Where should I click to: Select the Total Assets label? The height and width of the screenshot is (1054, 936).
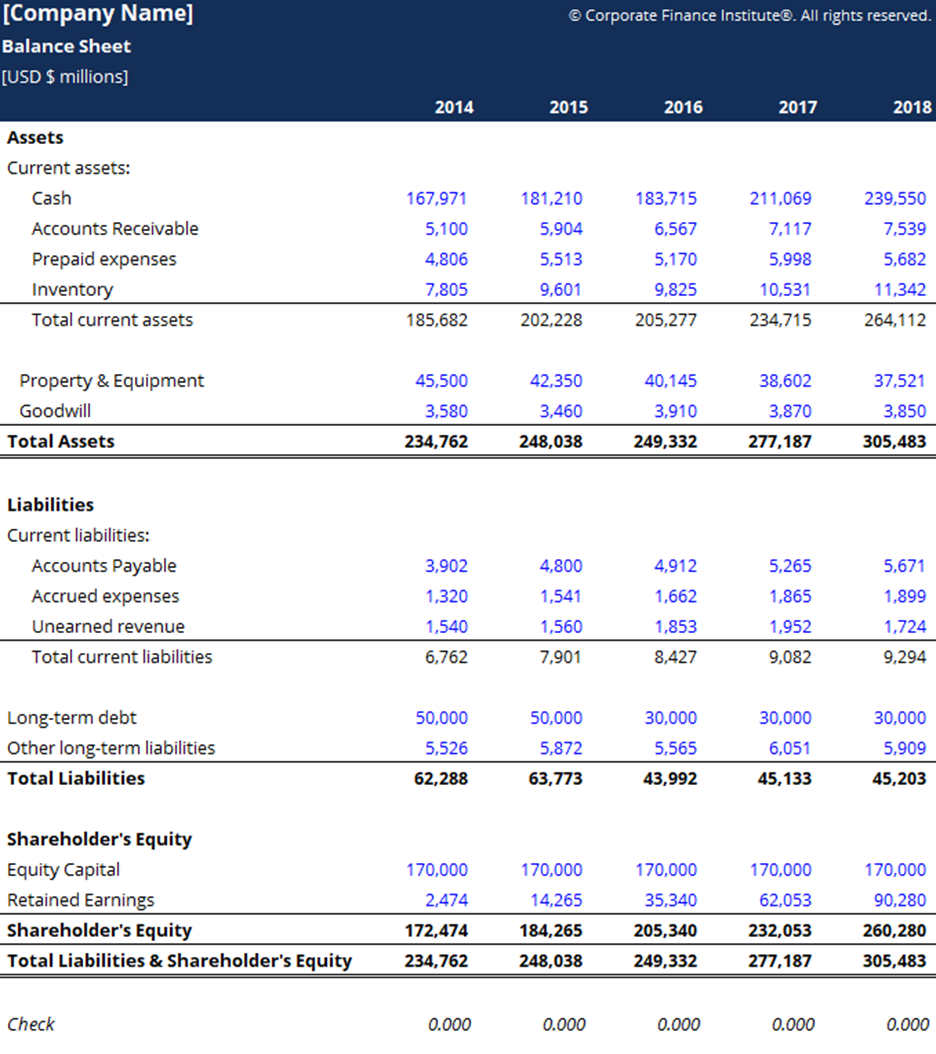(60, 440)
